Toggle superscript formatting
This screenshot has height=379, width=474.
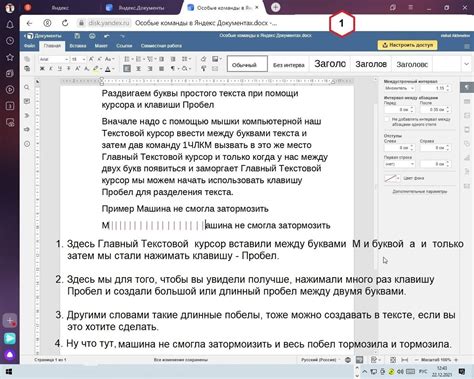point(77,69)
